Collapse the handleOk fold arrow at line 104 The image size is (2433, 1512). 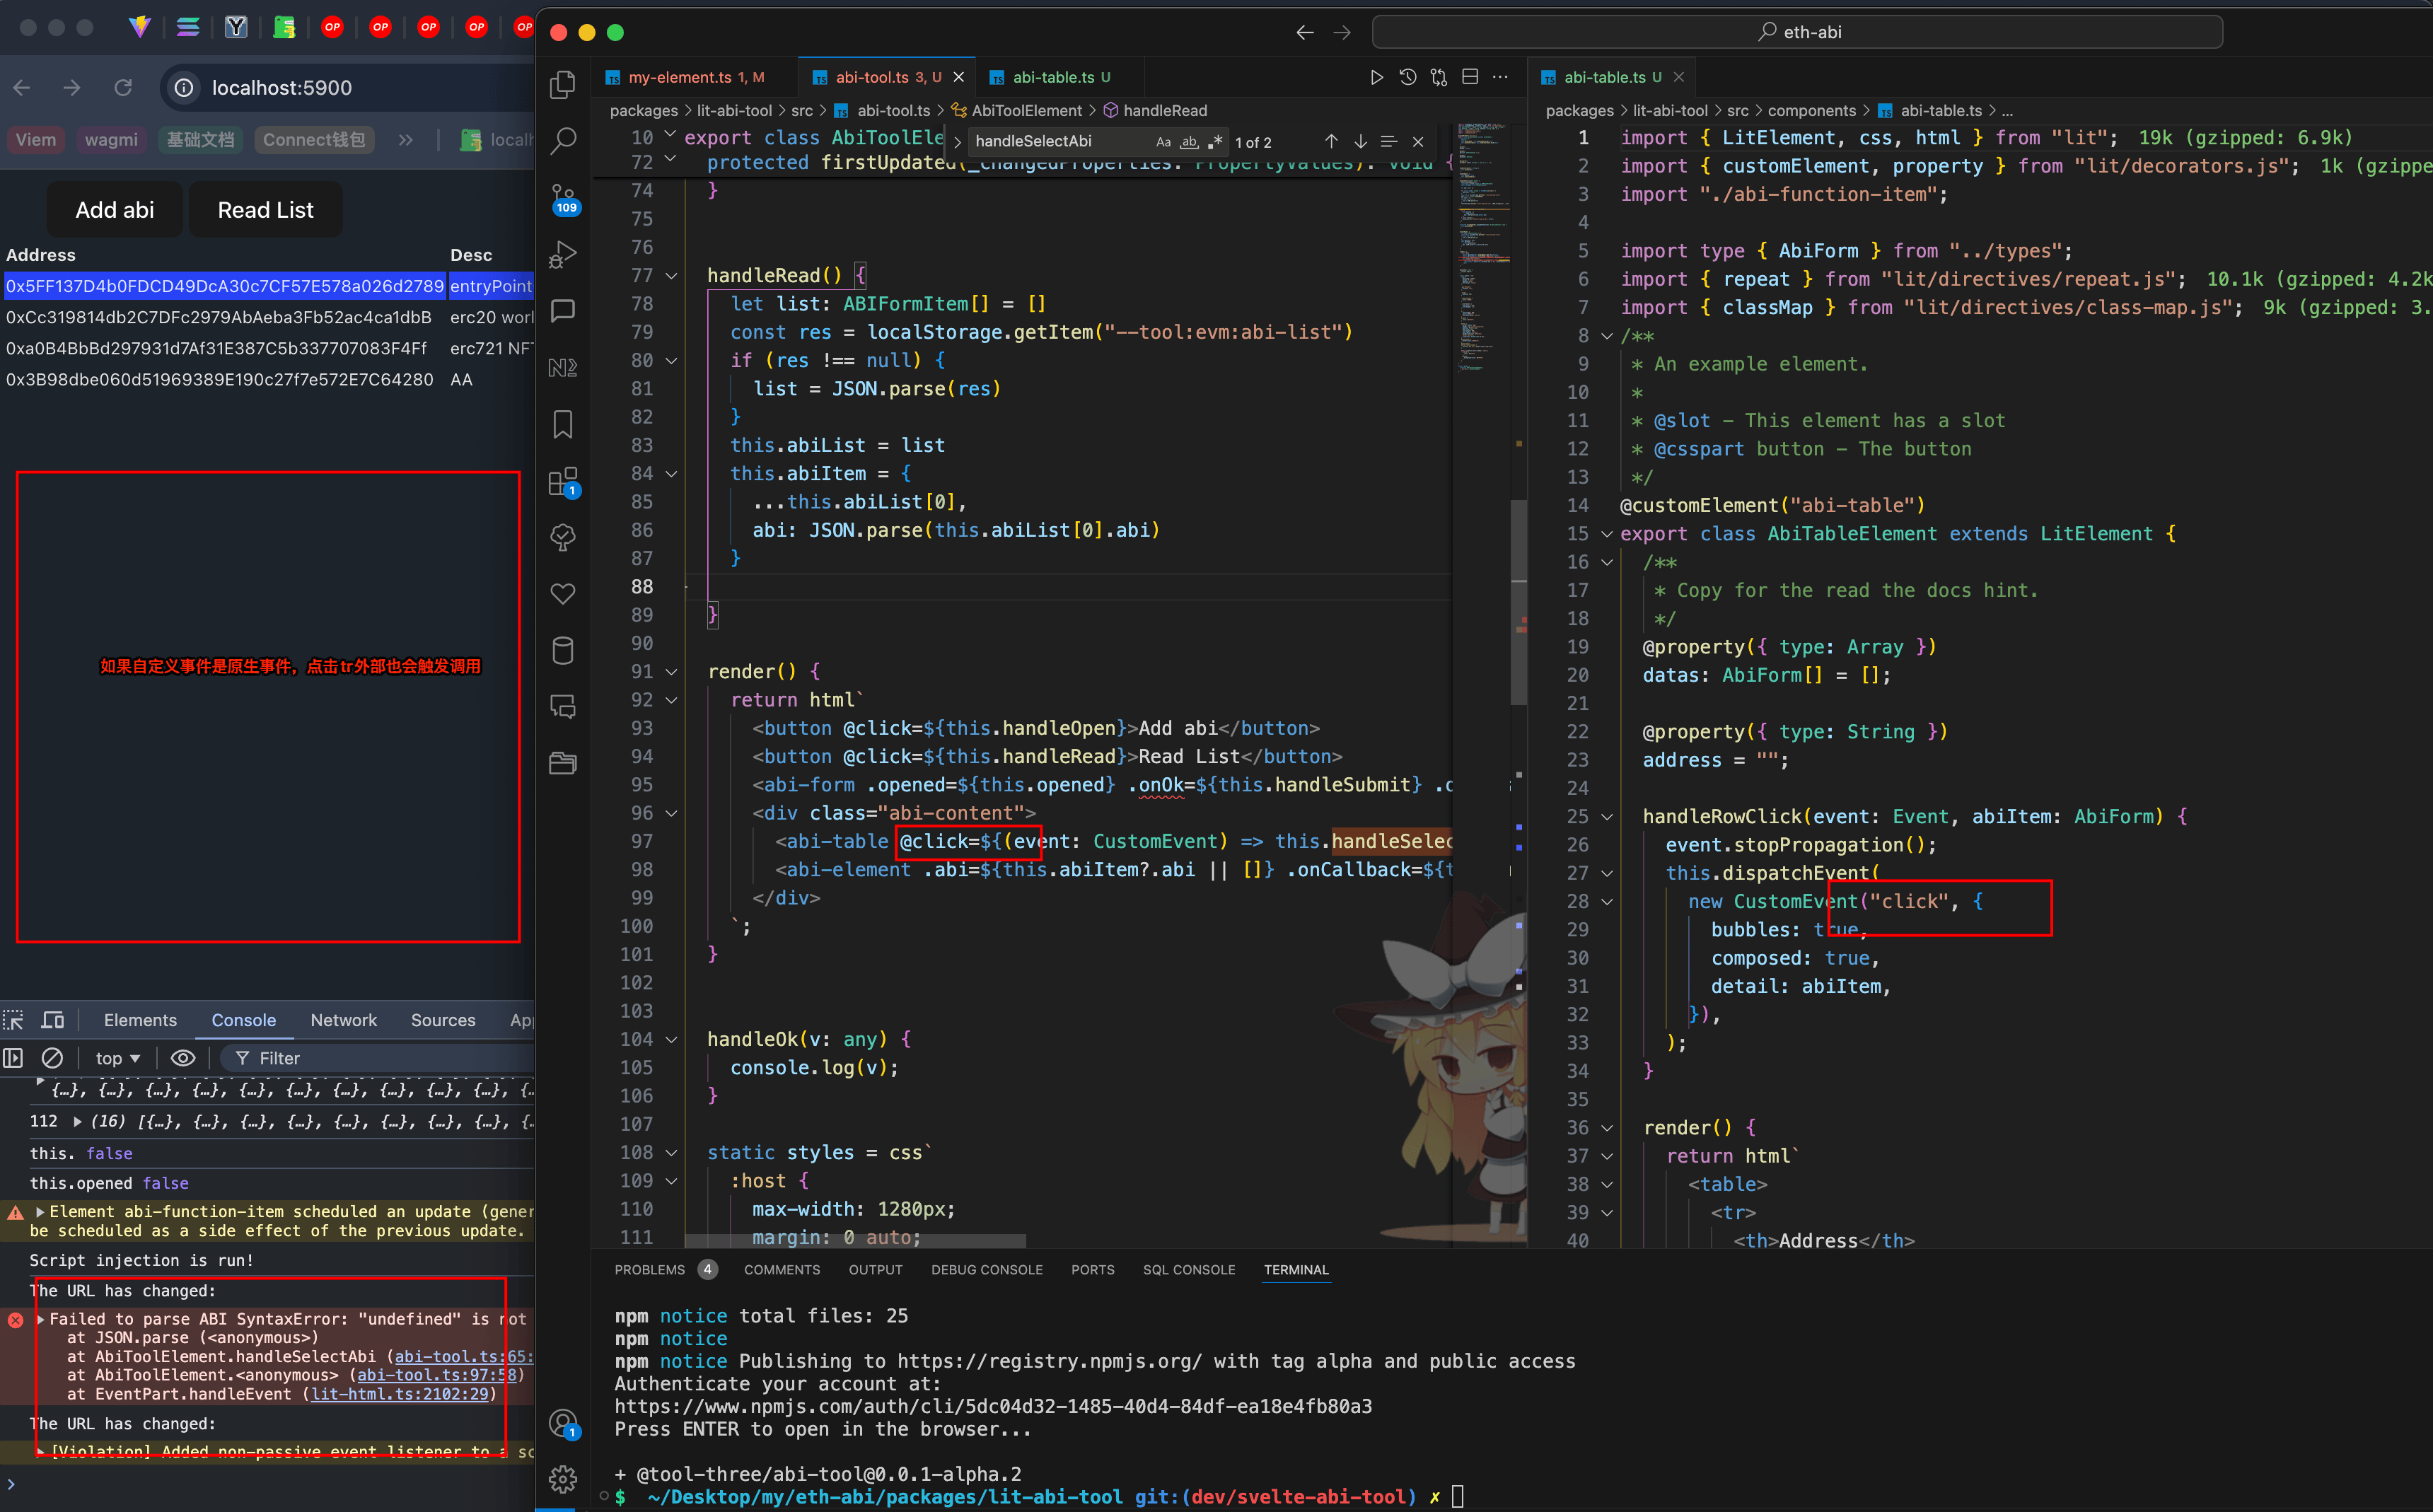[x=671, y=1040]
